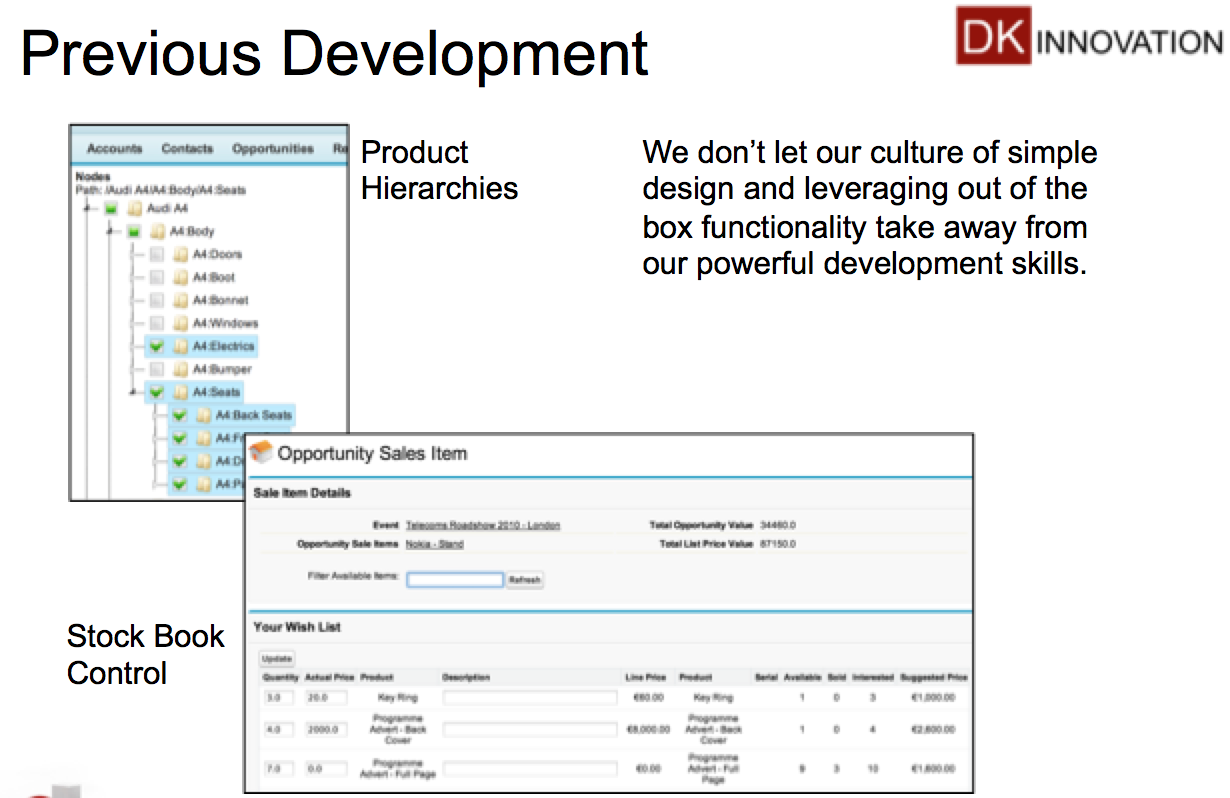
Task: Click the folder icon beside A4:Bumper
Action: (181, 370)
